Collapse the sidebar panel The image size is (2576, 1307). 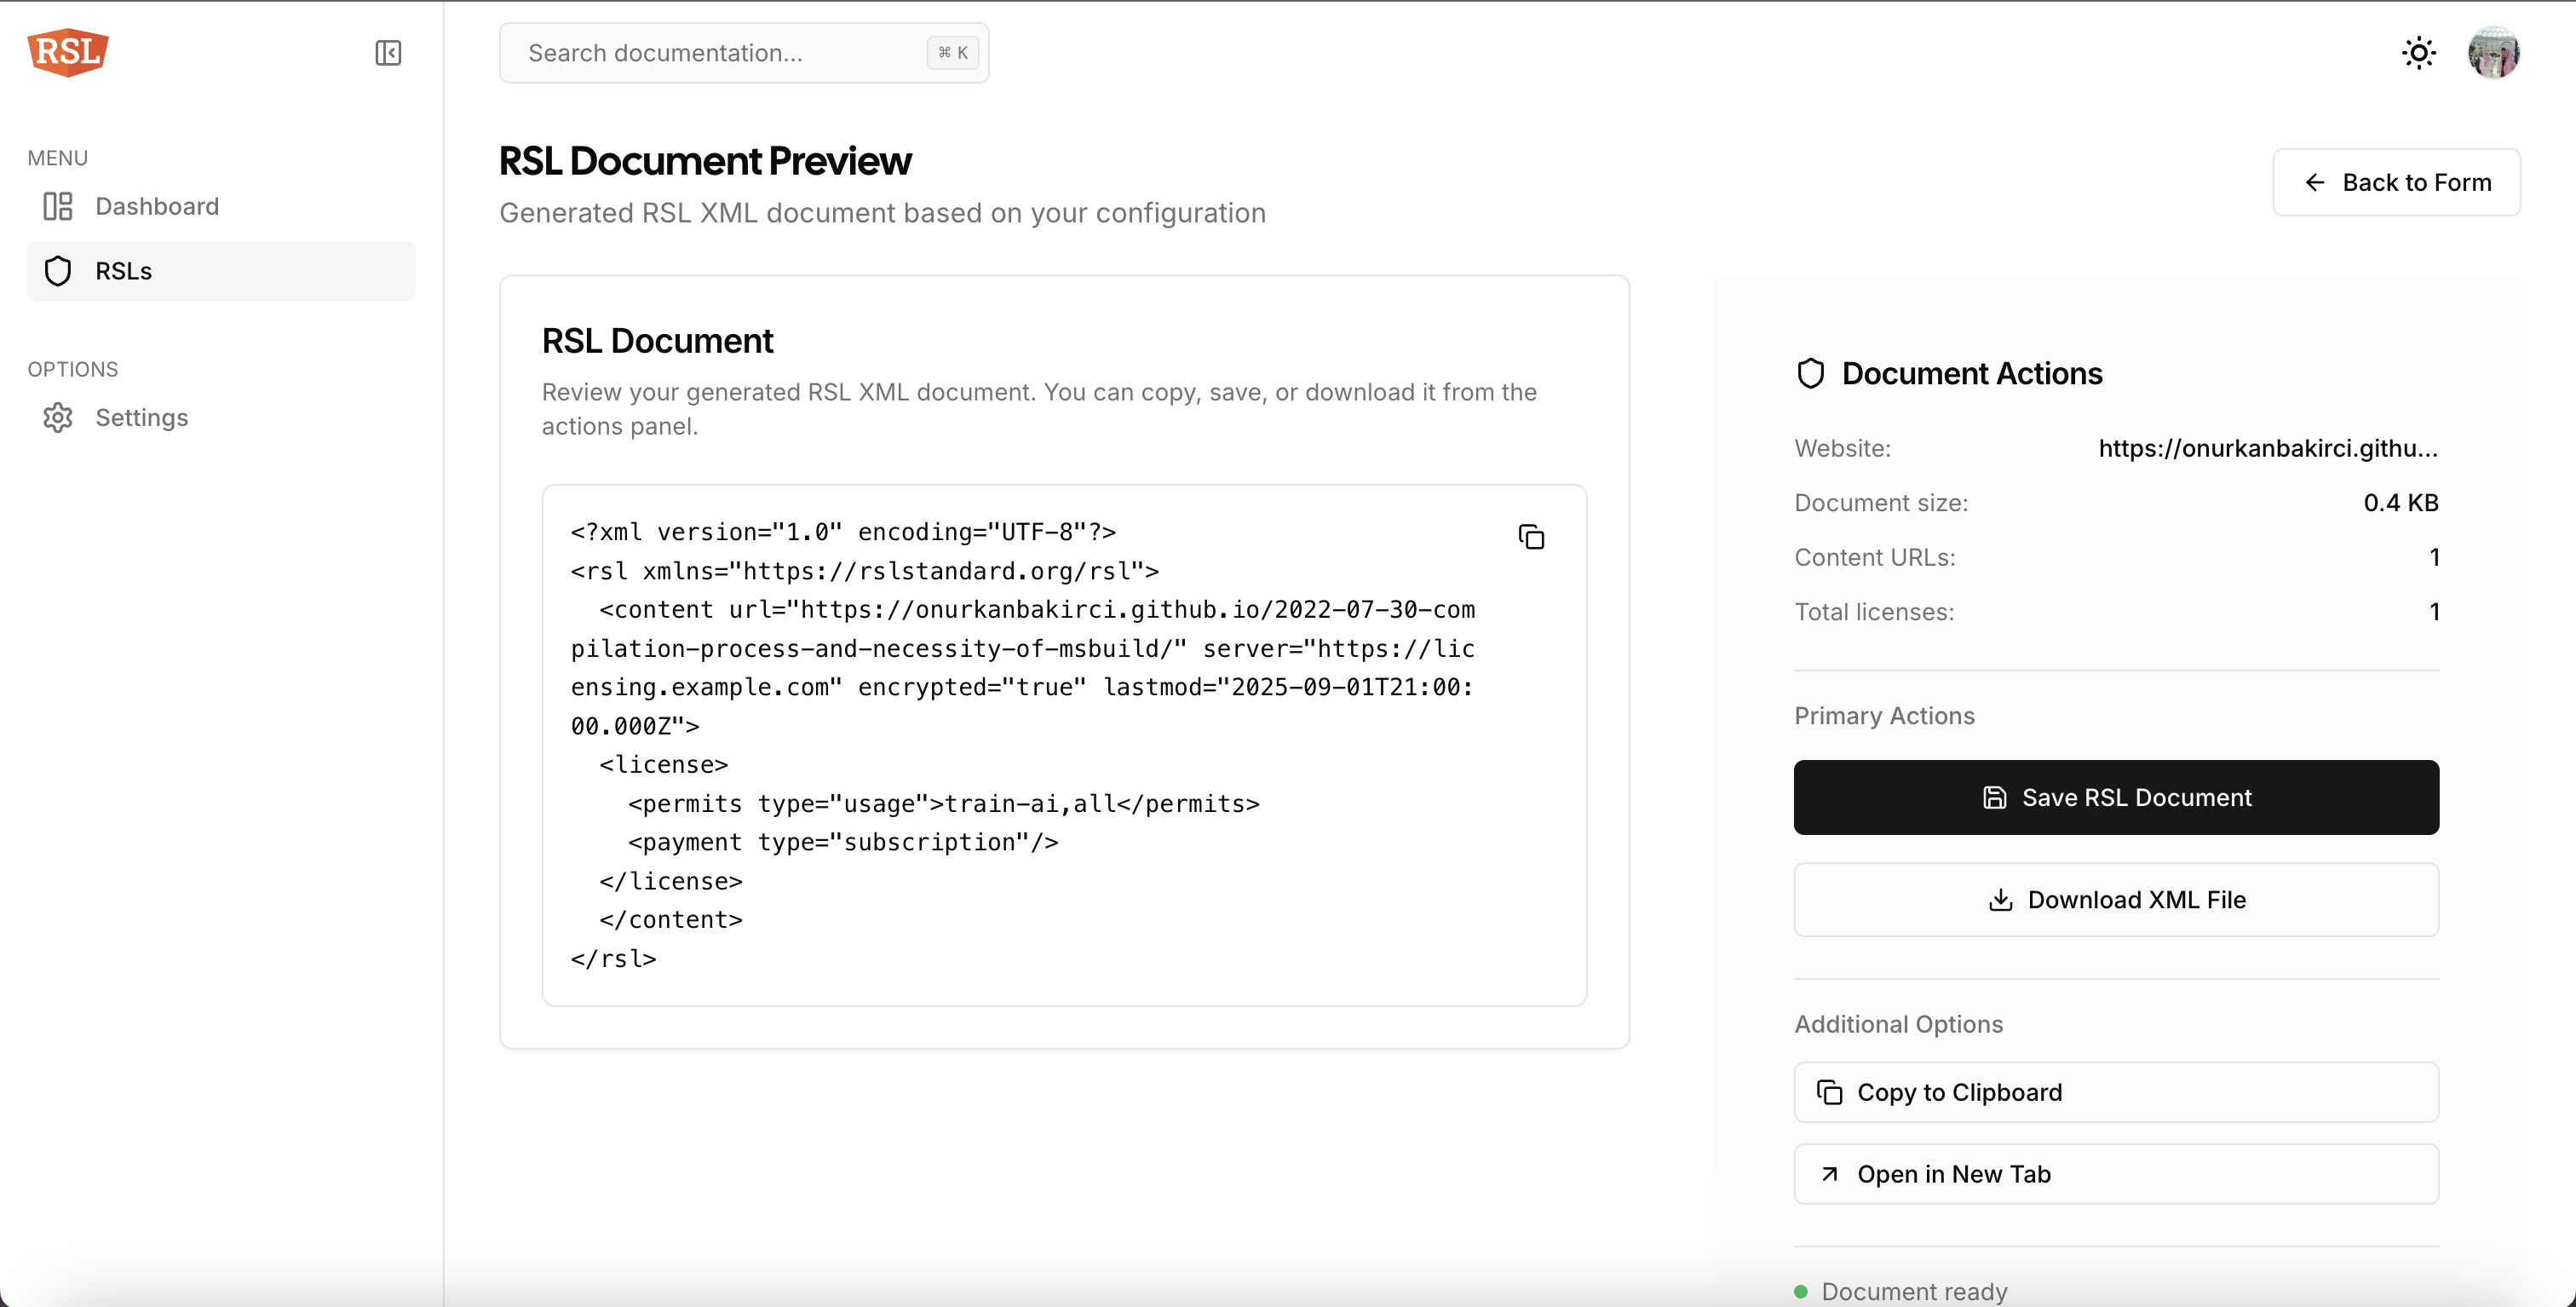pos(388,53)
